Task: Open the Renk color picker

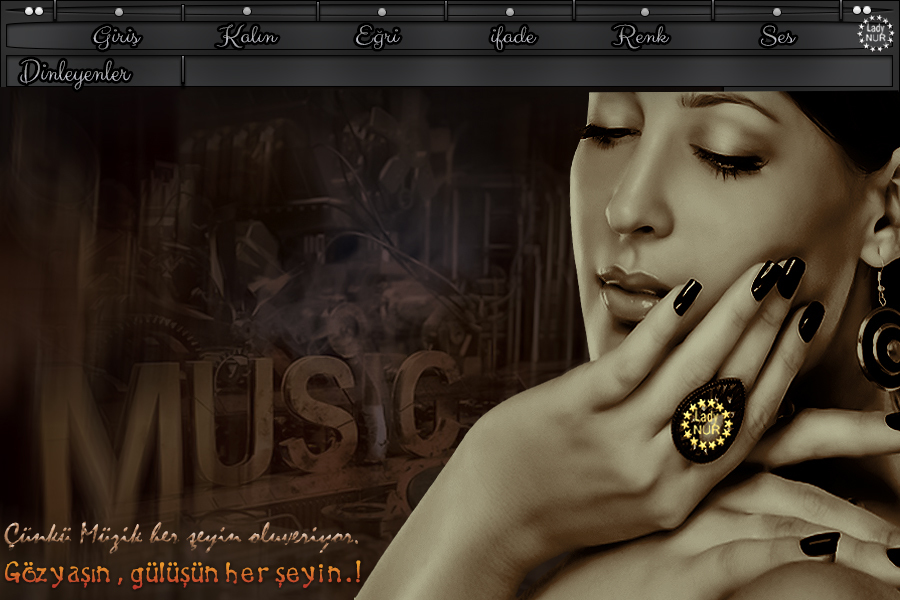Action: click(x=640, y=38)
